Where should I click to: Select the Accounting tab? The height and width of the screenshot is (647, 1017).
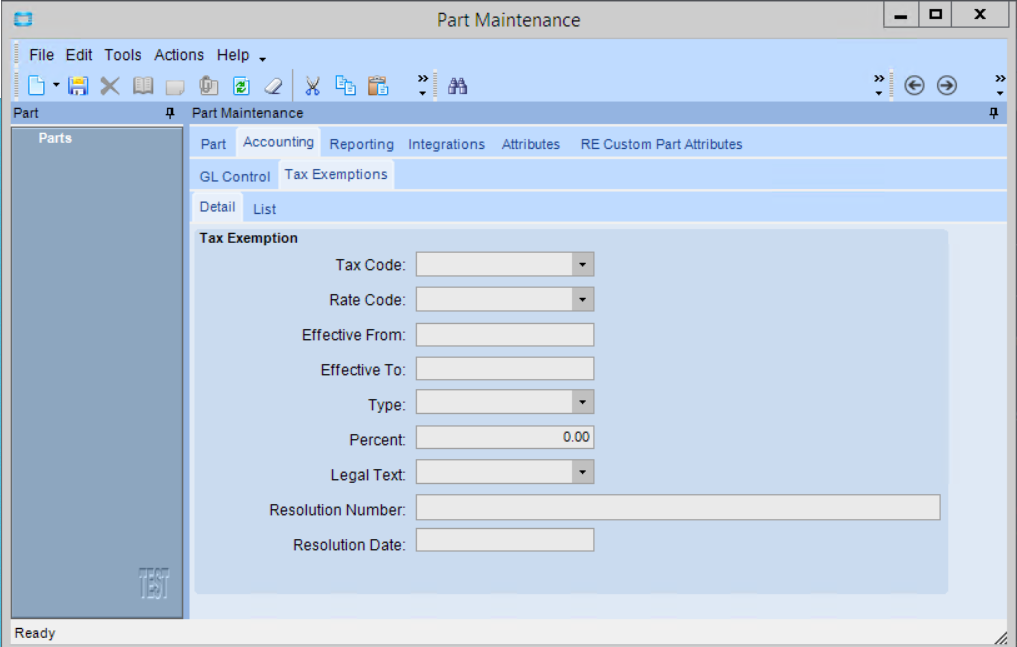click(x=278, y=142)
